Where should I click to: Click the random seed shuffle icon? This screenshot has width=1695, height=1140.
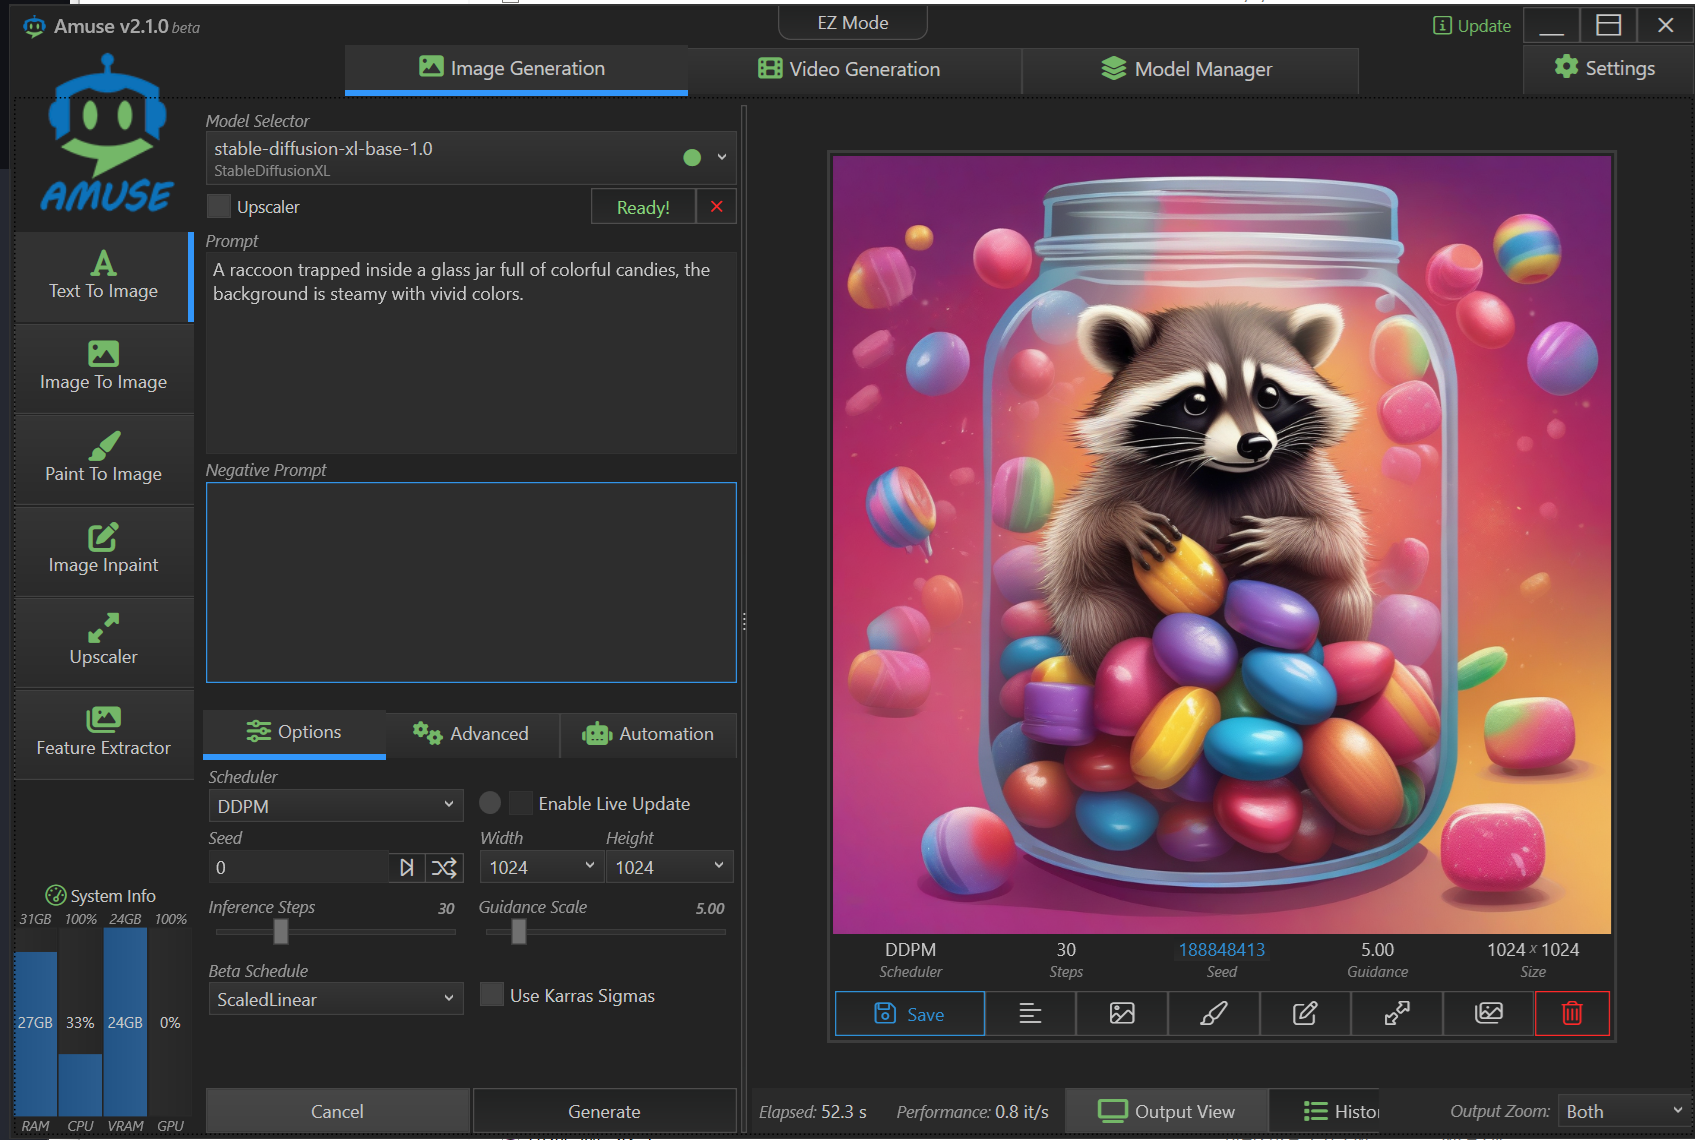[x=444, y=868]
